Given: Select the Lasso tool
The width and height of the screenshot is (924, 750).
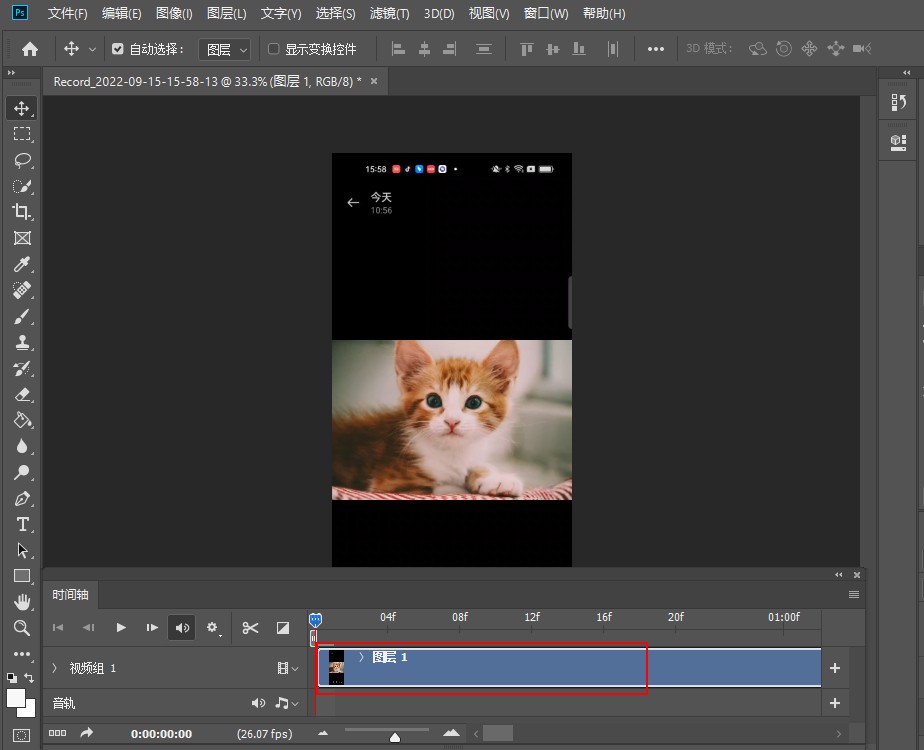Looking at the screenshot, I should tap(22, 160).
